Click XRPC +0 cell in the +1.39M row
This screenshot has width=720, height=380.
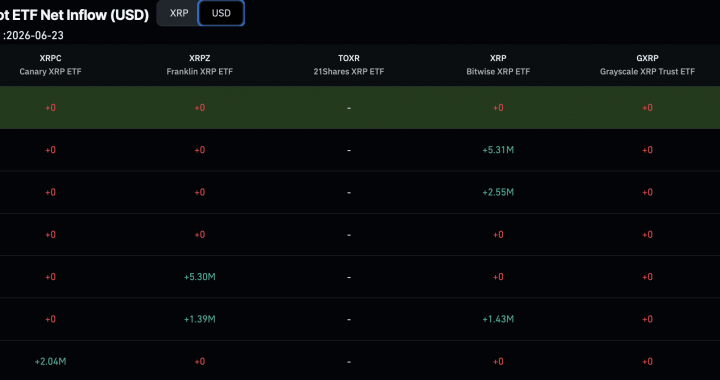tap(51, 319)
